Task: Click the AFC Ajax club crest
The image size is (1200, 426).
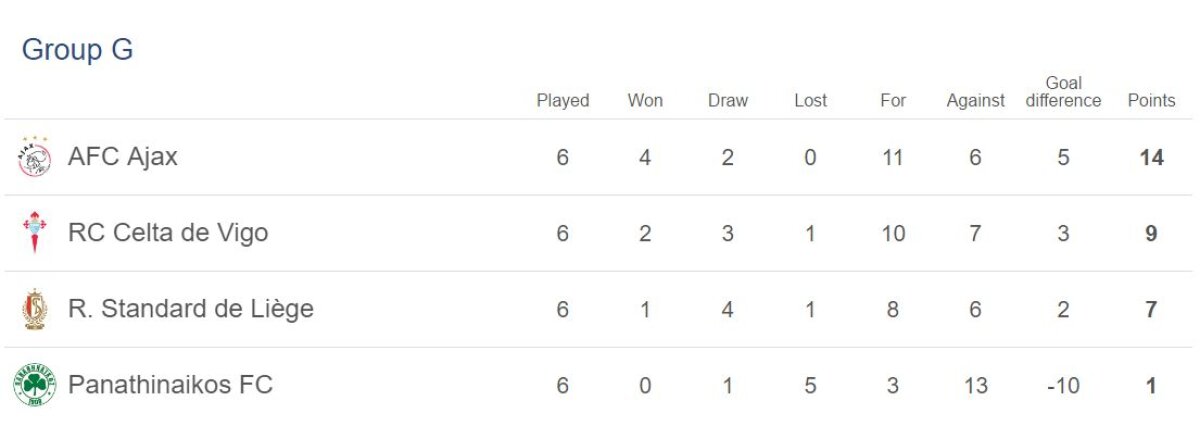Action: coord(34,157)
